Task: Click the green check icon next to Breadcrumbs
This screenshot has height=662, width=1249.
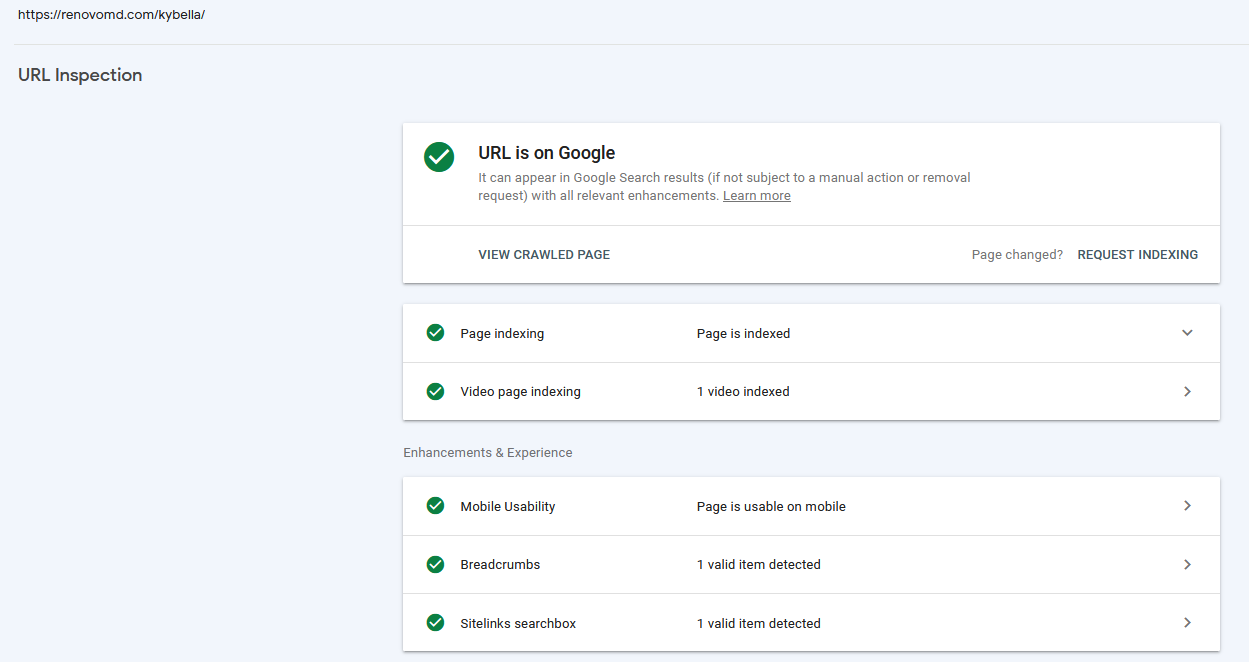Action: coord(435,564)
